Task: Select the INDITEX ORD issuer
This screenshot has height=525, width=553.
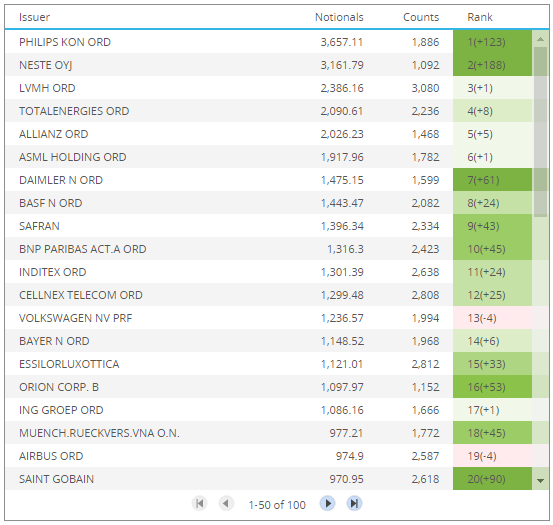Action: [53, 272]
